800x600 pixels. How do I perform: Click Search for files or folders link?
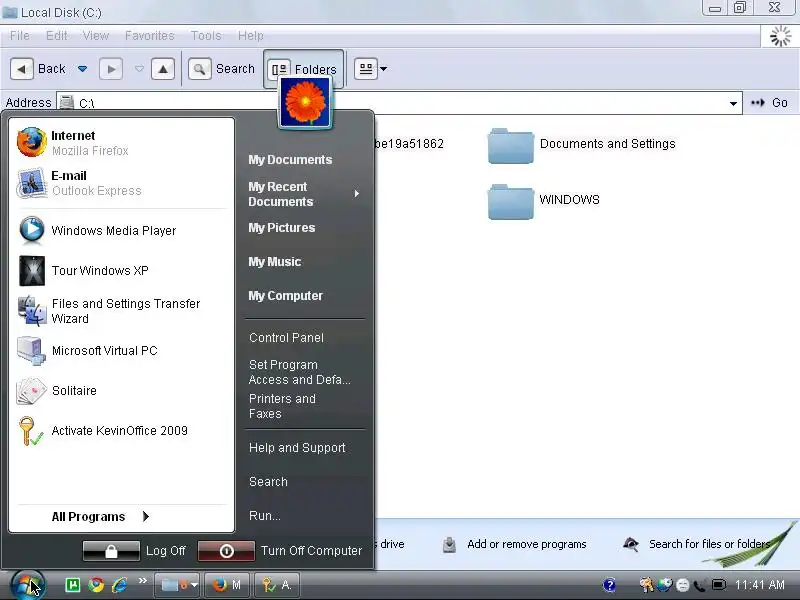click(x=697, y=544)
